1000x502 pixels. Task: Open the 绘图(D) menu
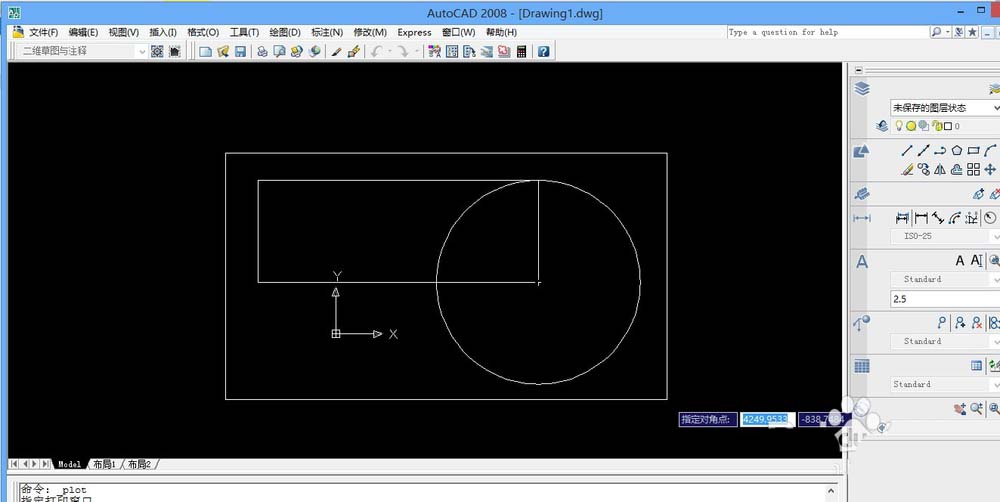(x=284, y=32)
